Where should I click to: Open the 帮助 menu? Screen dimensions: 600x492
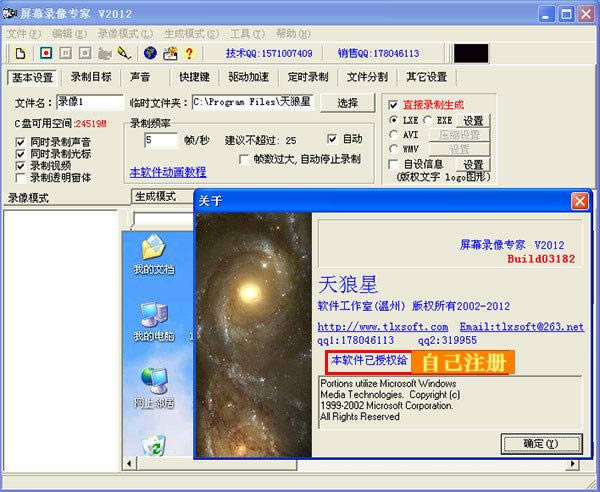point(293,34)
